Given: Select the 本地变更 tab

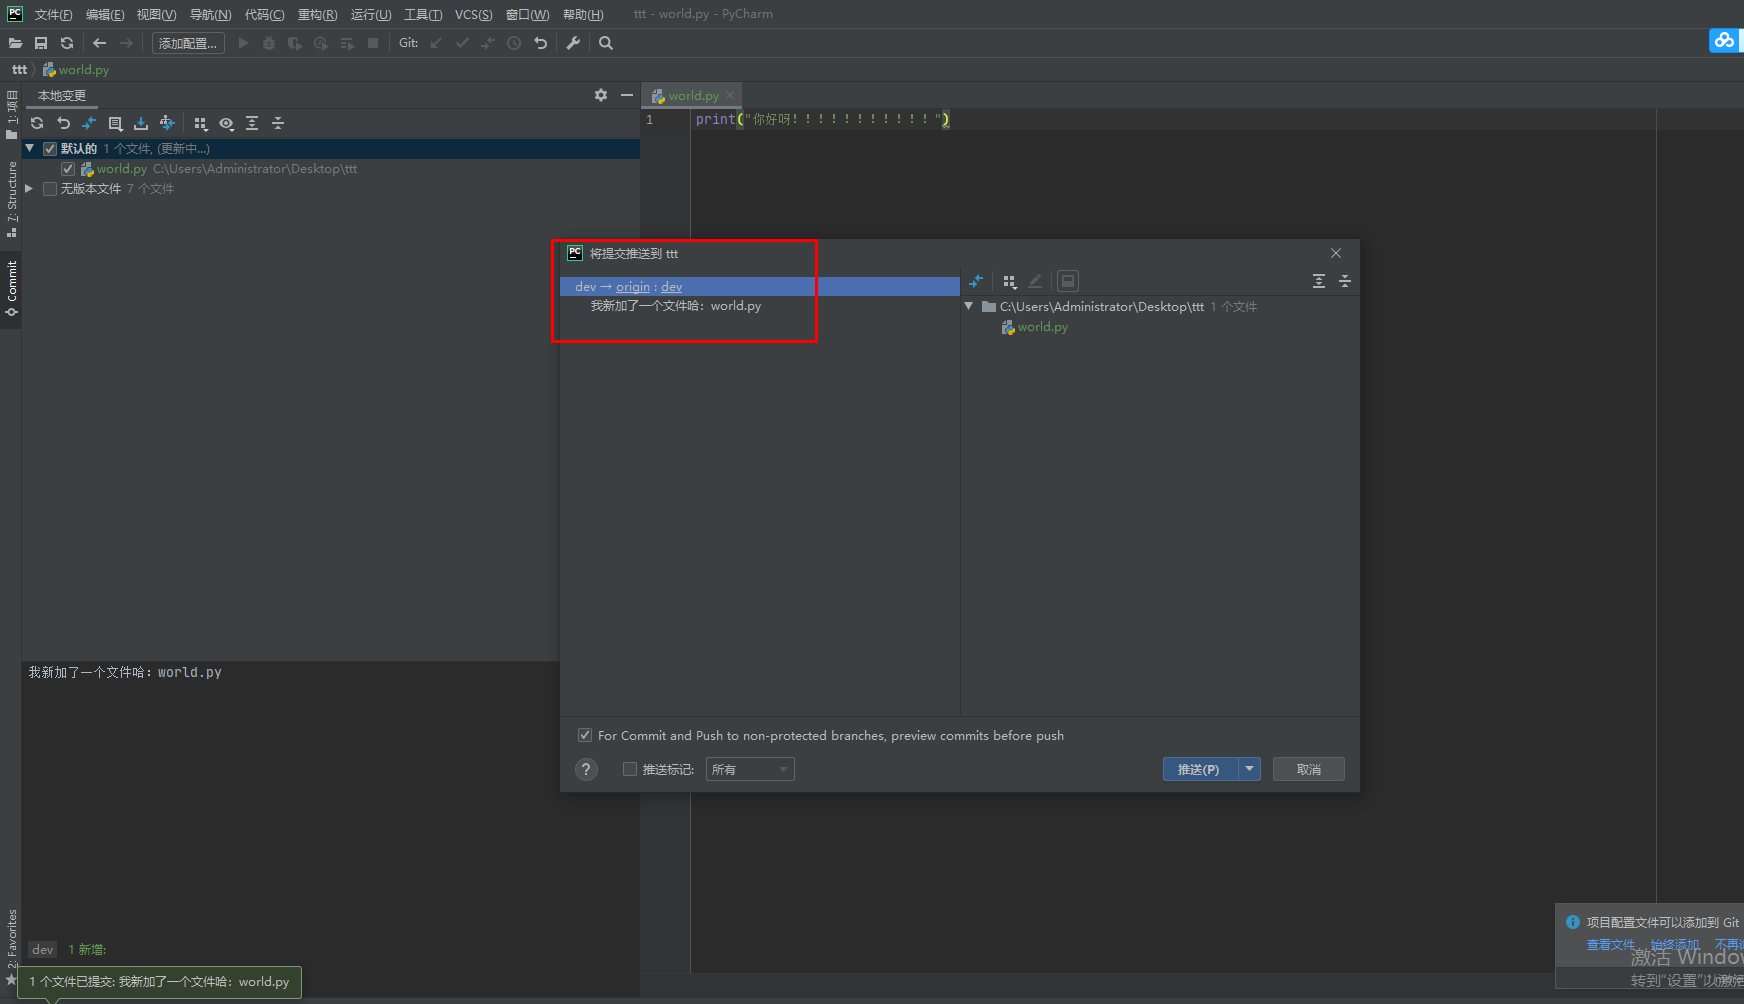Looking at the screenshot, I should tap(62, 95).
